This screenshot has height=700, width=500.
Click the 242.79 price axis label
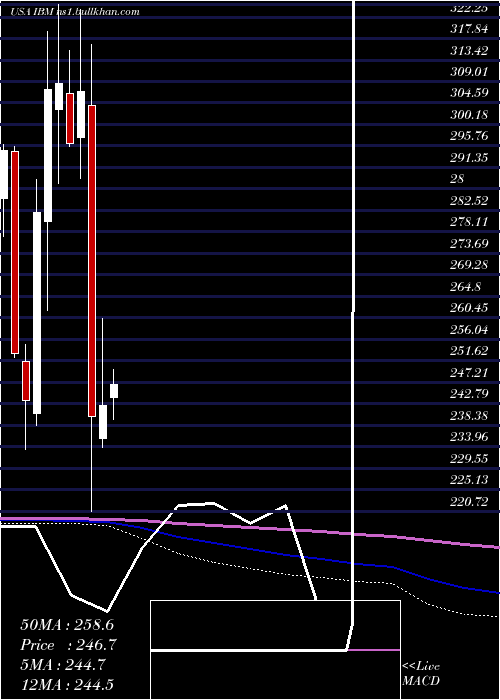tap(469, 394)
